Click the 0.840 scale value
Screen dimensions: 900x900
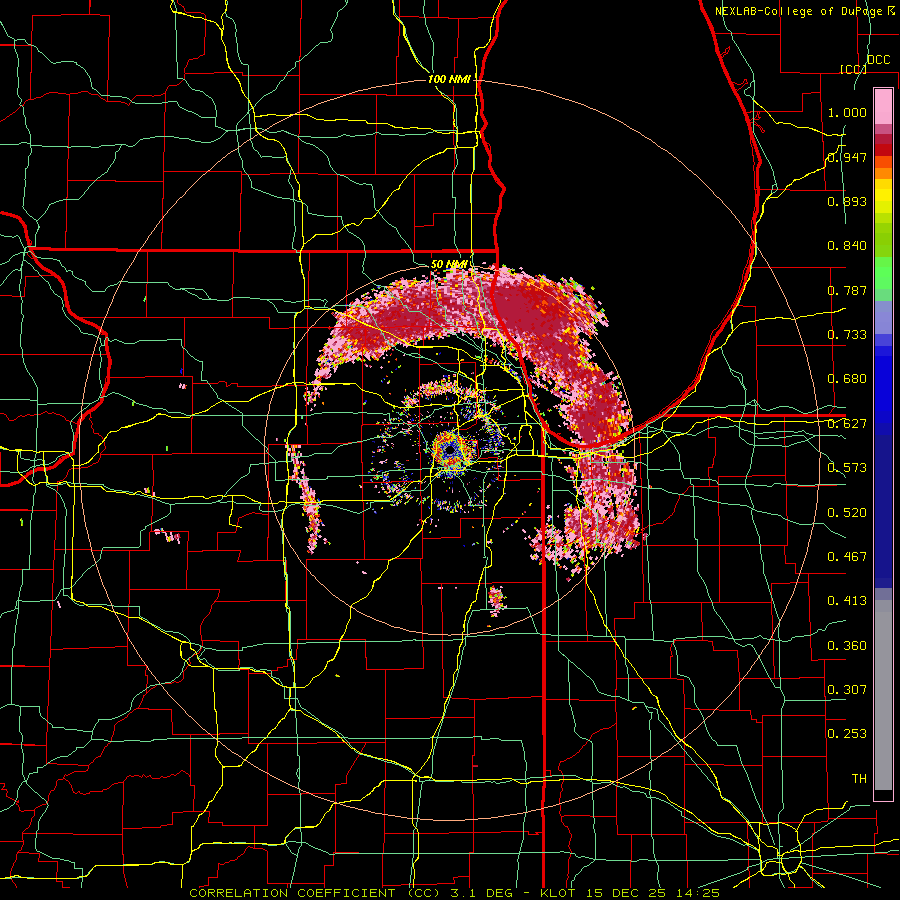tap(847, 246)
